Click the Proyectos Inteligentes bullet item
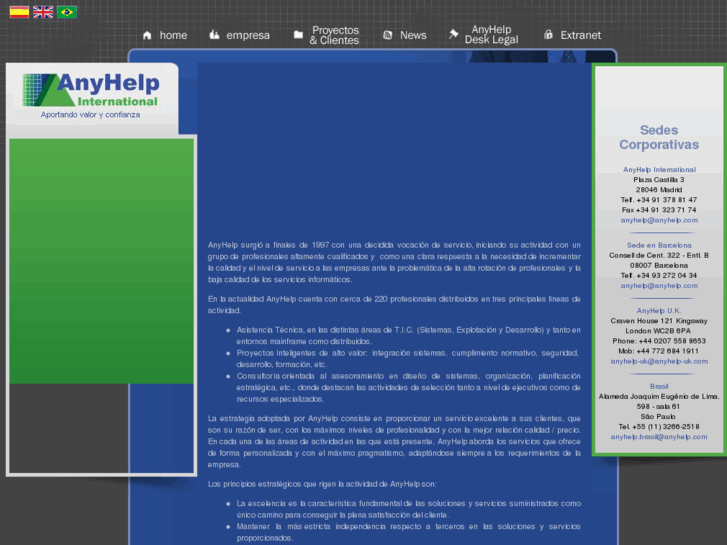 (408, 359)
